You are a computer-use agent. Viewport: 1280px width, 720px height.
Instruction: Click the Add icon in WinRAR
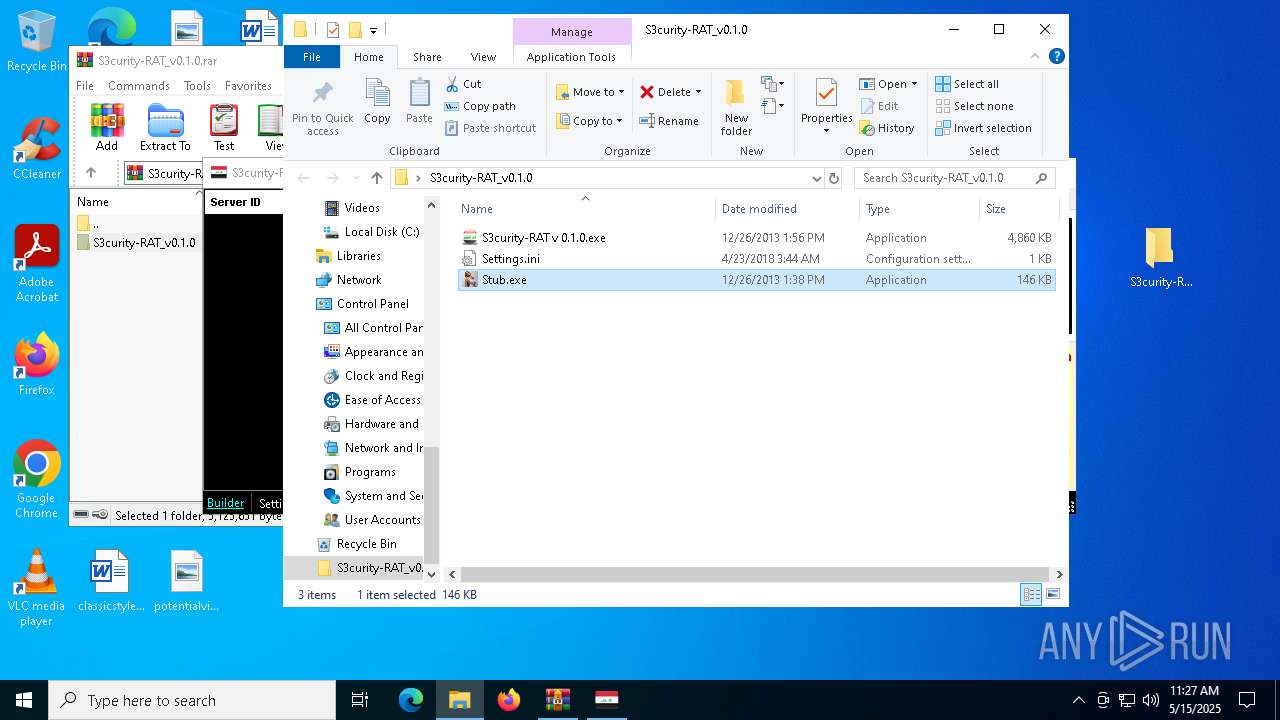coord(107,127)
